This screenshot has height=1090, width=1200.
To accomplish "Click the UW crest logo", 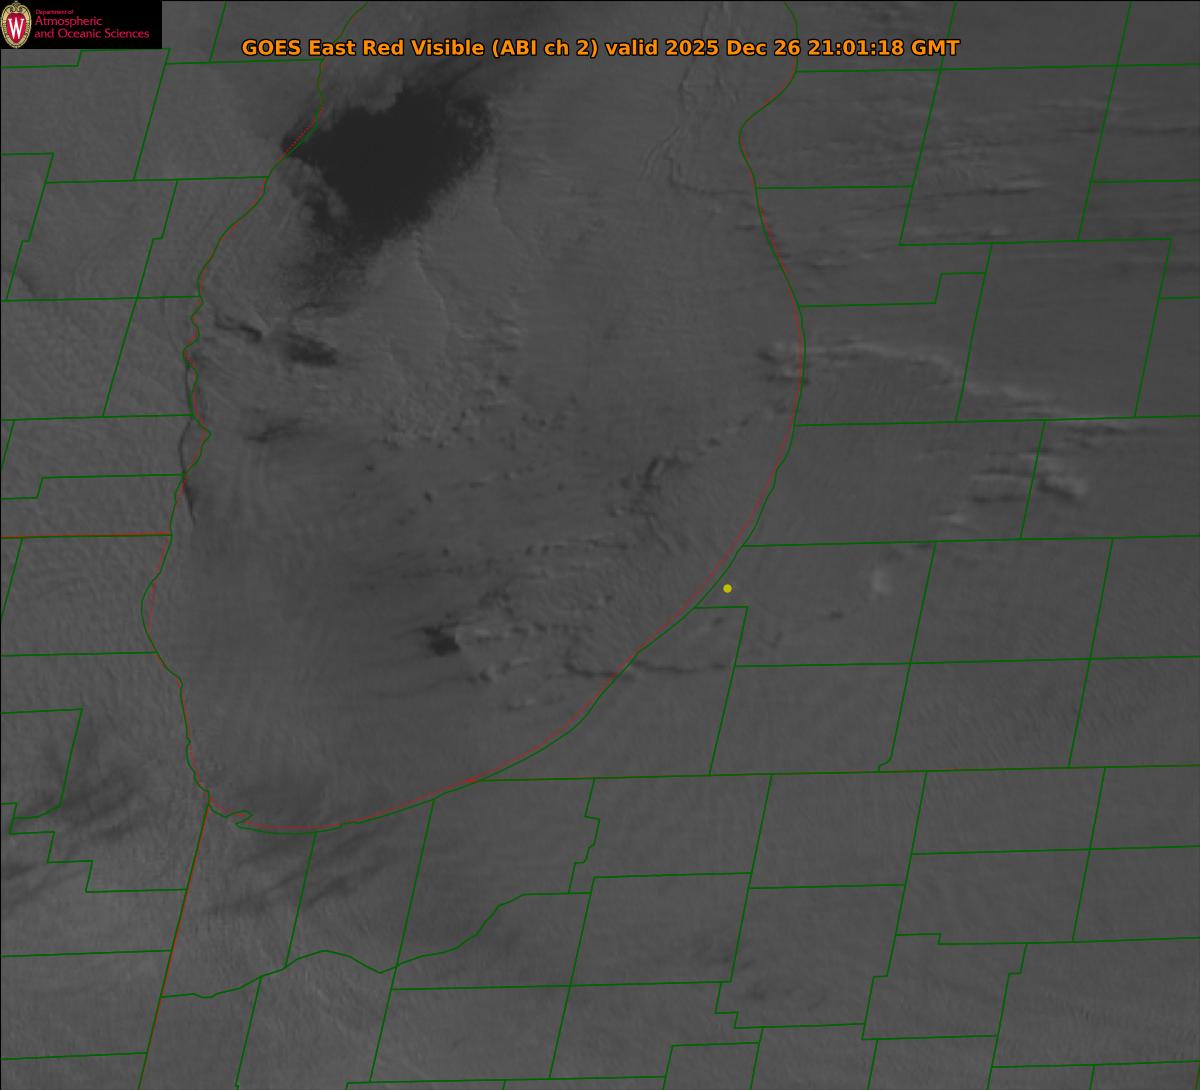I will 16,25.
